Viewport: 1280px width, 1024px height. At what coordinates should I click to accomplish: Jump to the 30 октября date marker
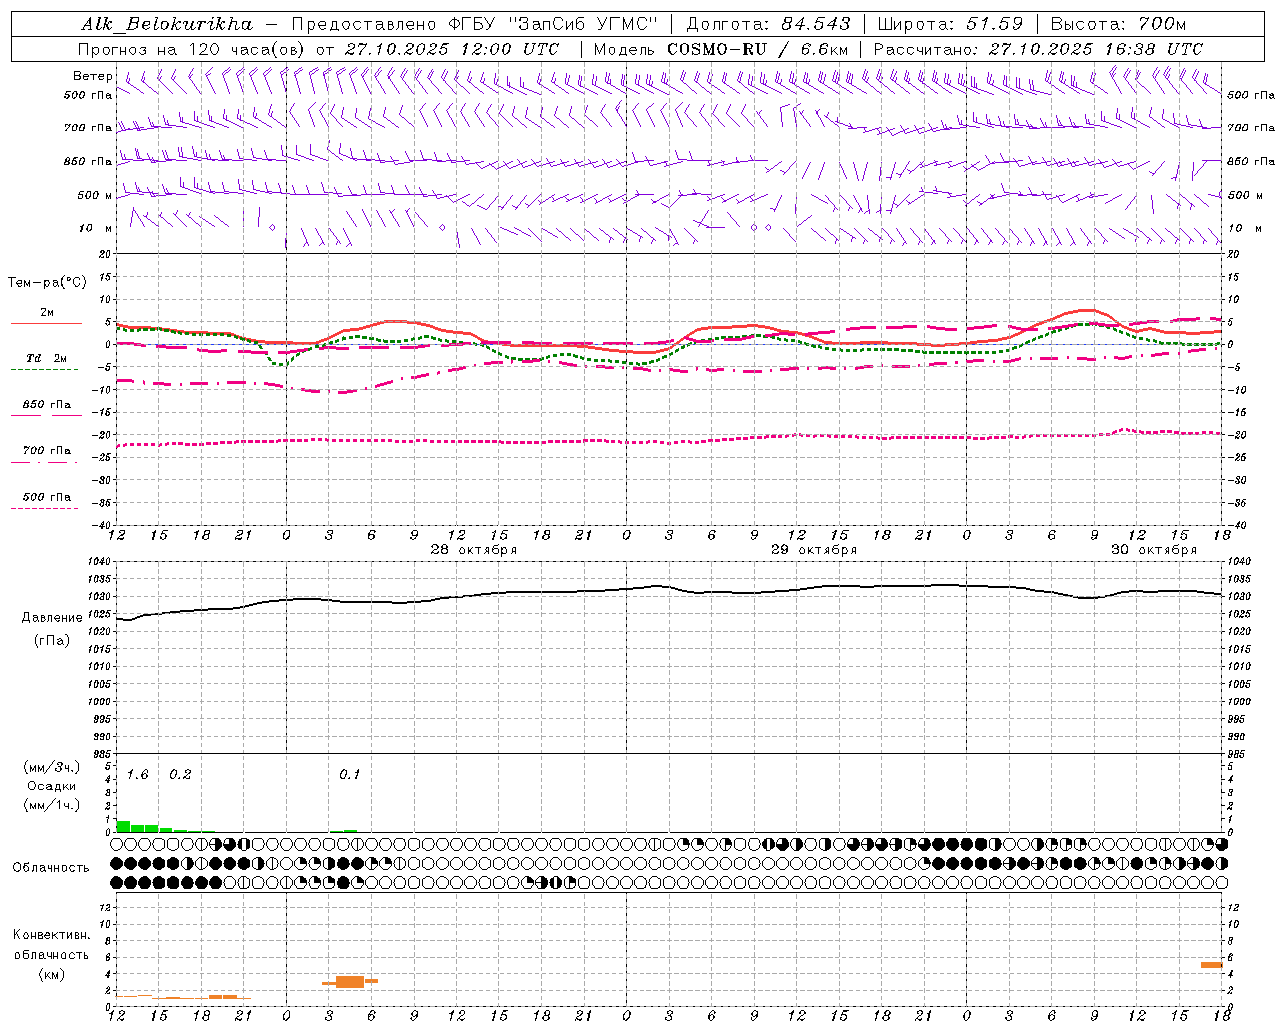click(1153, 550)
